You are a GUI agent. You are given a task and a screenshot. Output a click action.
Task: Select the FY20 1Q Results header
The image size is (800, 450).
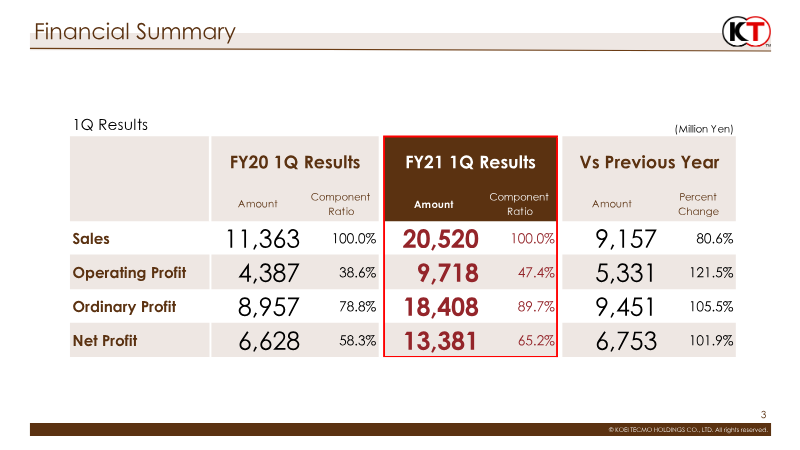[x=295, y=162]
